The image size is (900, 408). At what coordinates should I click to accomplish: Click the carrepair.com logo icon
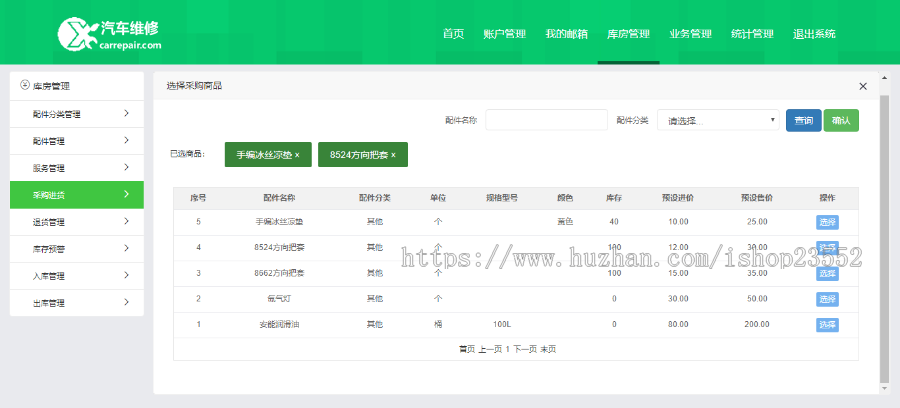click(77, 33)
